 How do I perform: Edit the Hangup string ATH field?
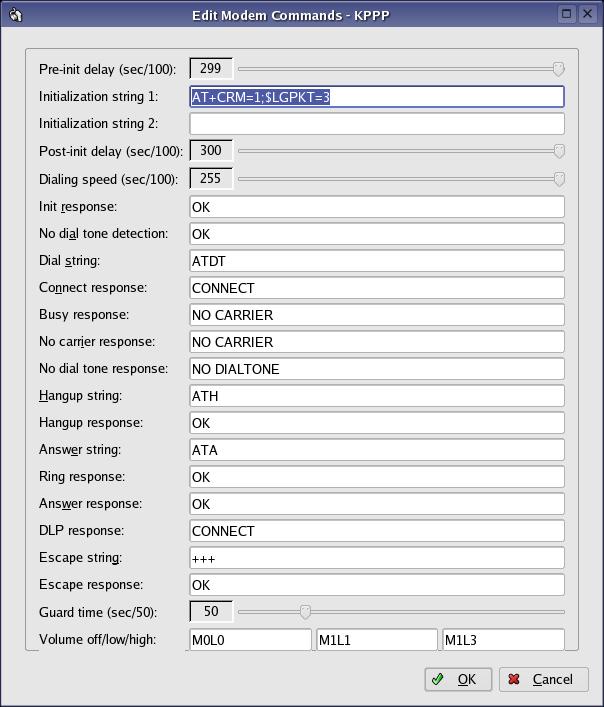point(377,396)
